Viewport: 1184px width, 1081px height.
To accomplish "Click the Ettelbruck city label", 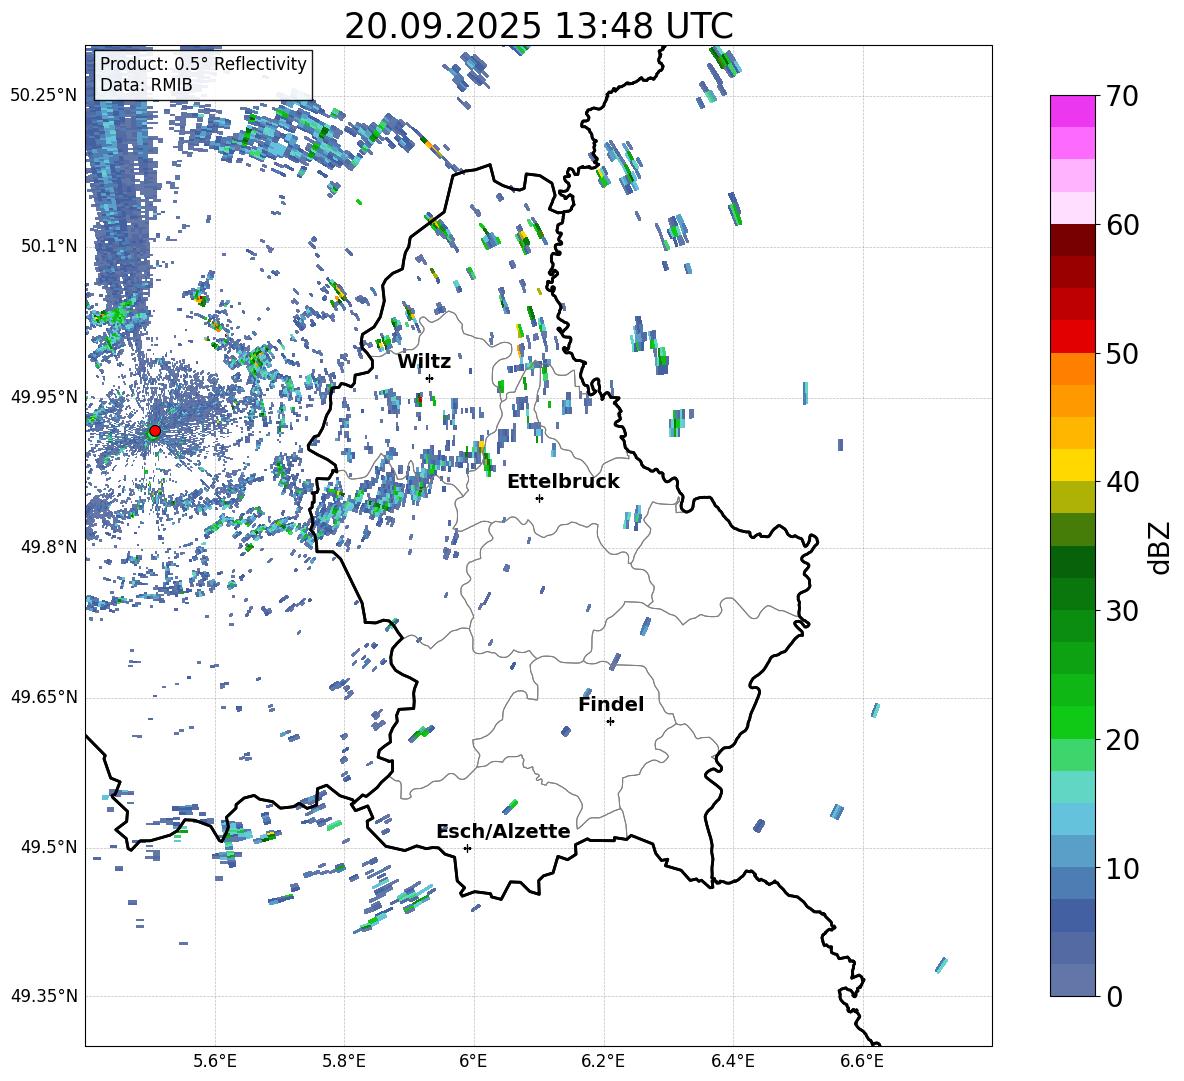I will (563, 482).
